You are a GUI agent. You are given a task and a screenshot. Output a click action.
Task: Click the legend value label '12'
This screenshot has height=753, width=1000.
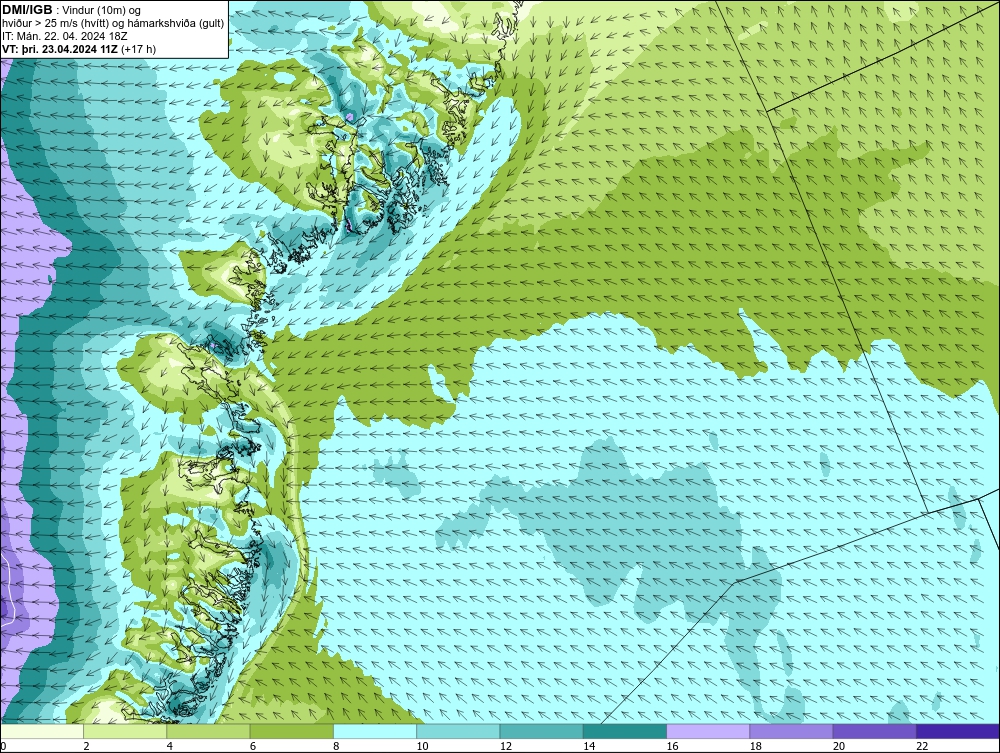coord(506,747)
